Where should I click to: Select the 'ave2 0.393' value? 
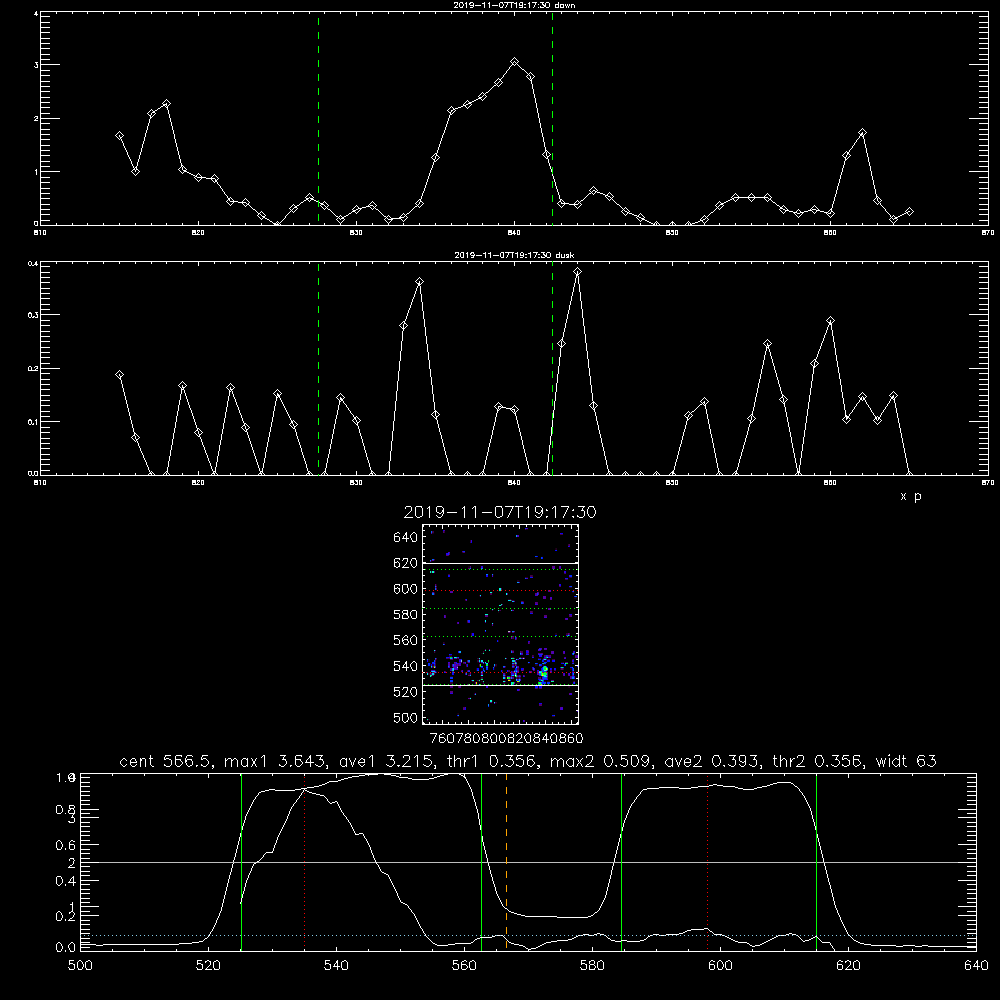tap(710, 761)
